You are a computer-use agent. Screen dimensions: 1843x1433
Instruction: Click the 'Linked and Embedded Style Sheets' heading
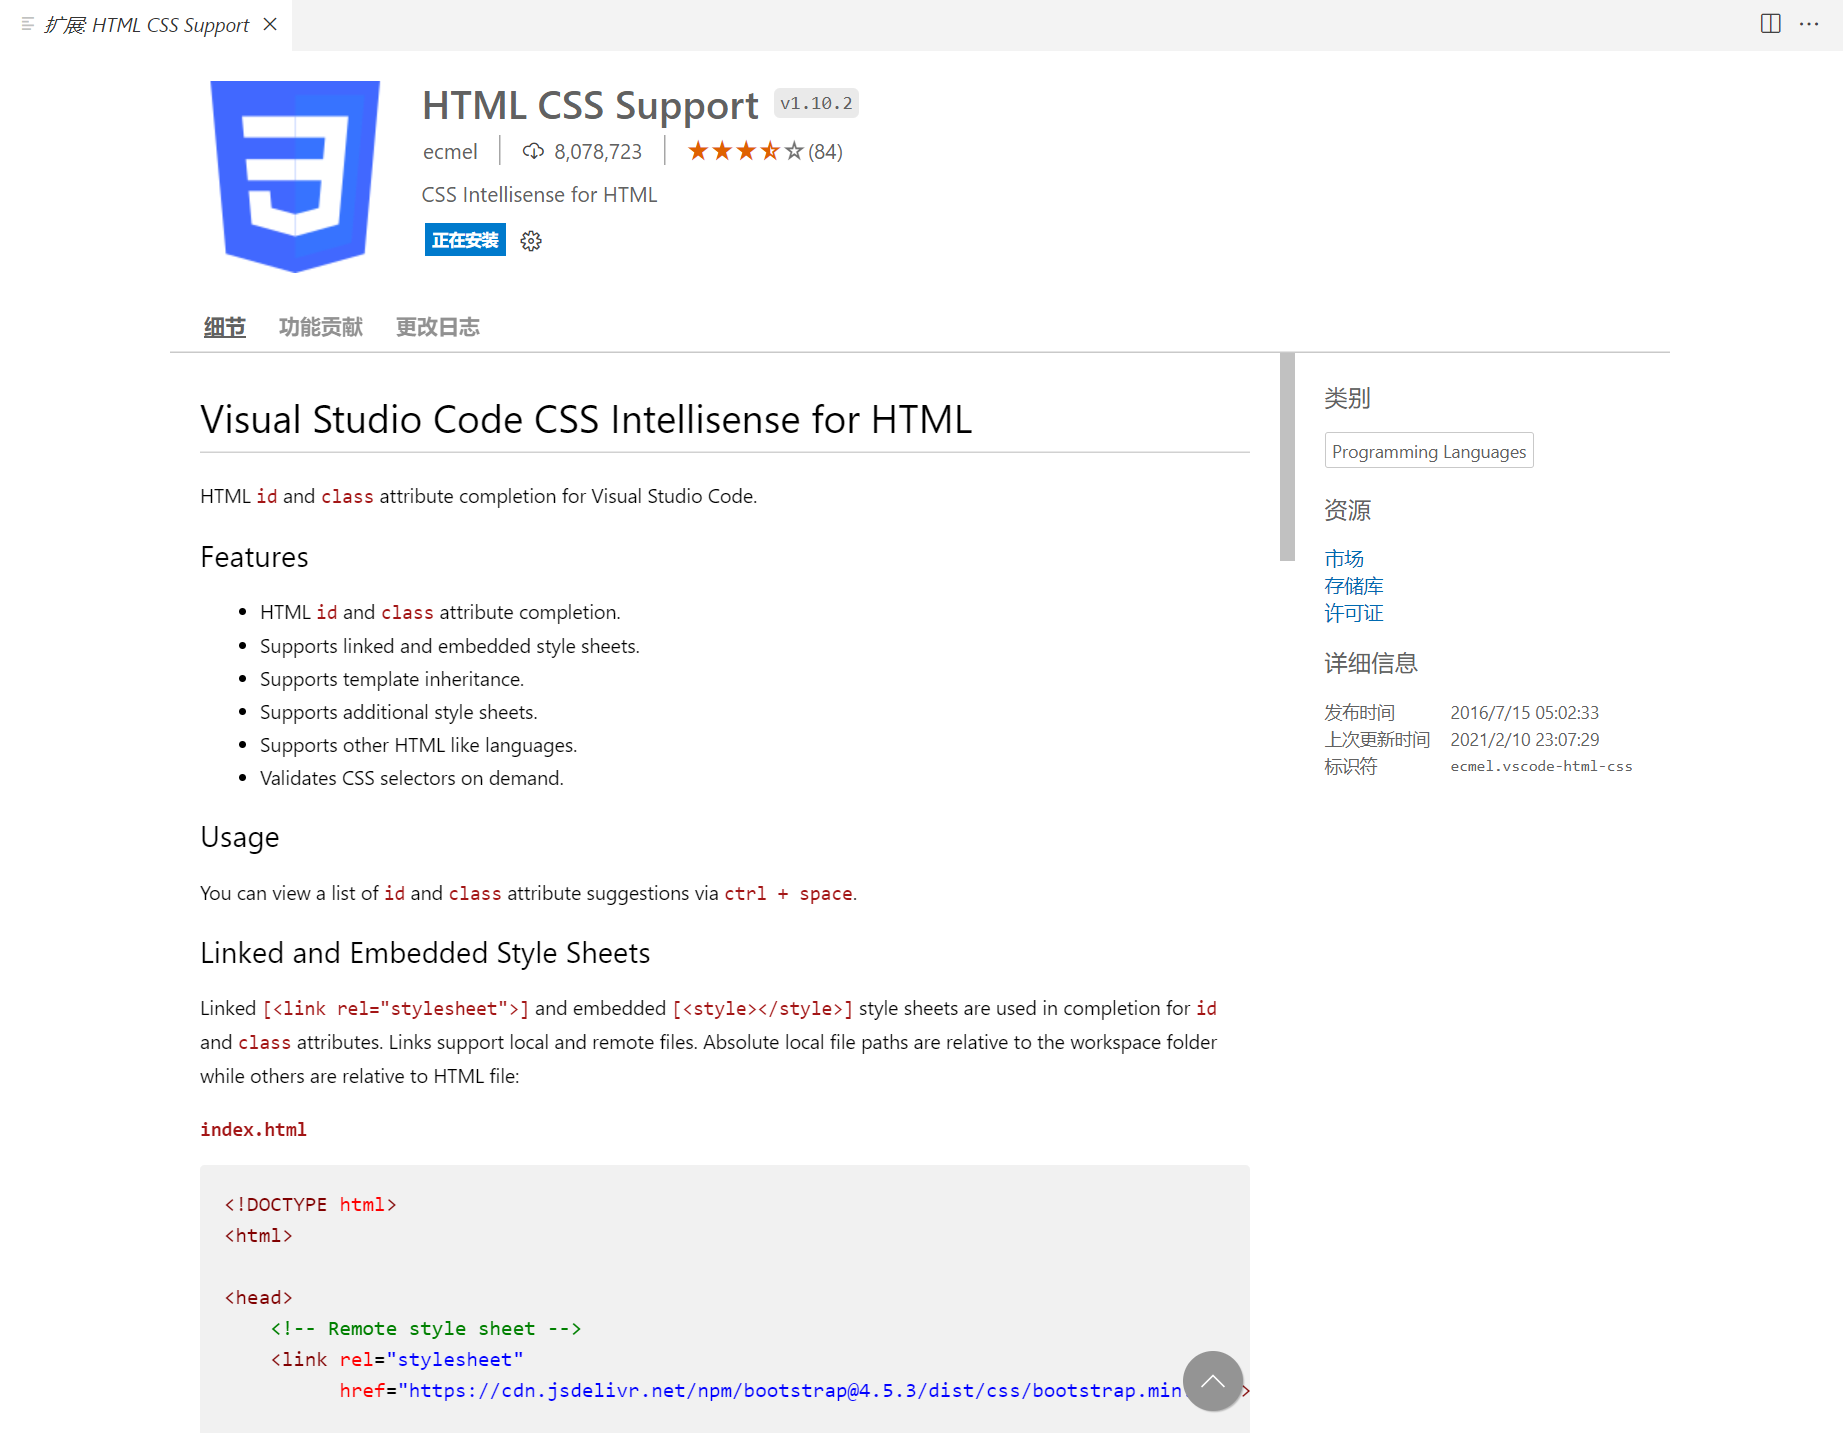point(425,953)
